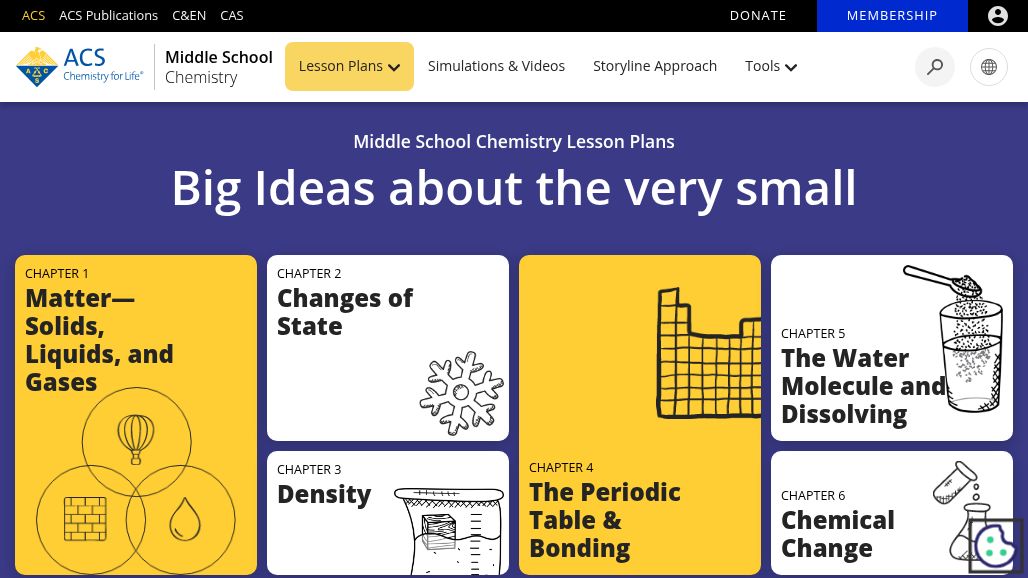Click the Donate link
Image resolution: width=1028 pixels, height=578 pixels.
(758, 16)
